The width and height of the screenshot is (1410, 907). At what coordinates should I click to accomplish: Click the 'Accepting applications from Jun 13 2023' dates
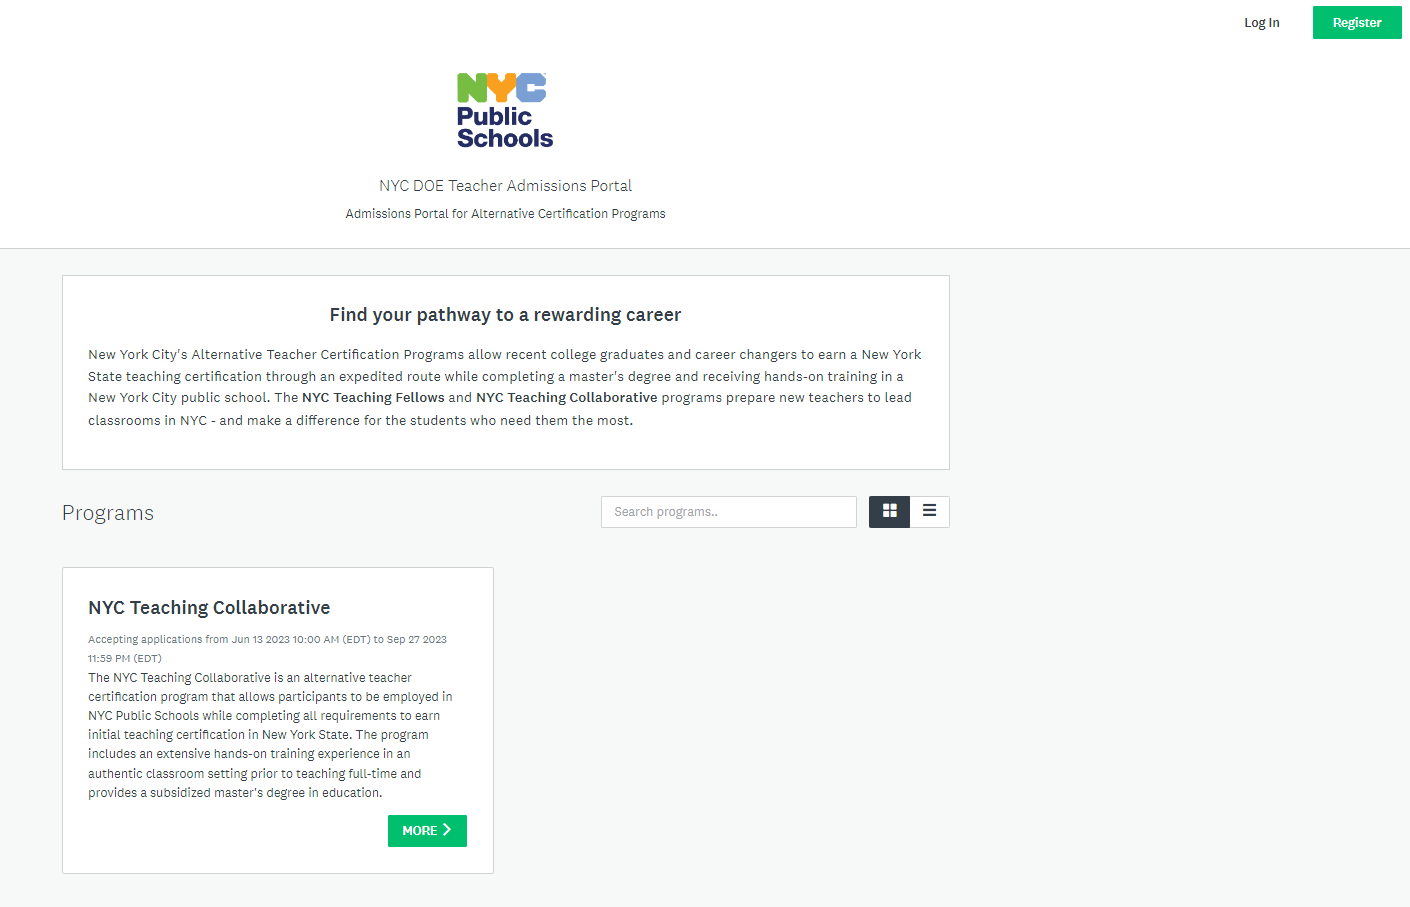pos(268,649)
